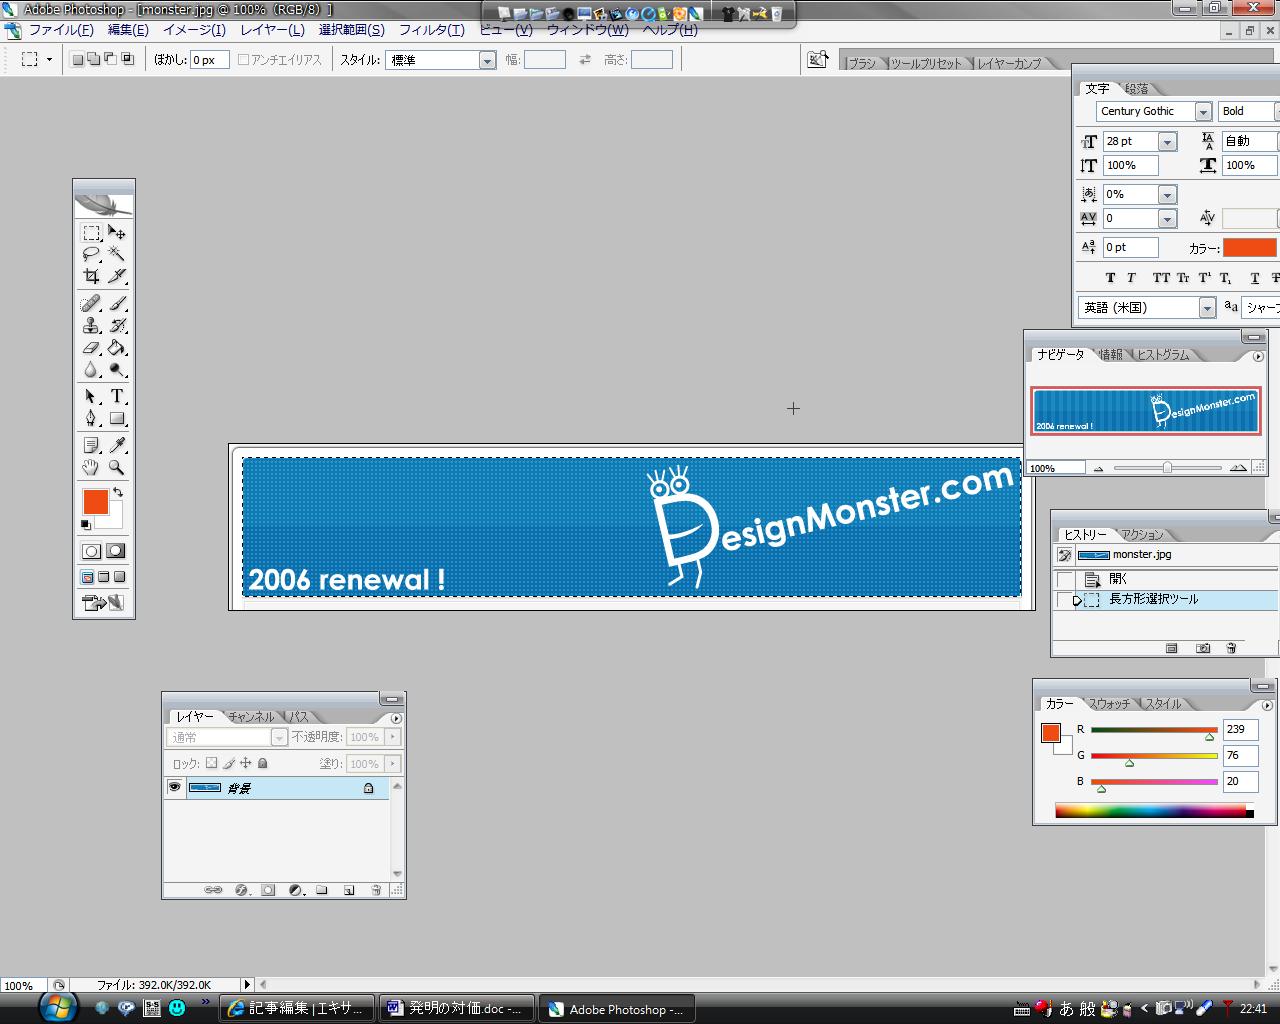
Task: Click Windows Start button
Action: 58,1006
